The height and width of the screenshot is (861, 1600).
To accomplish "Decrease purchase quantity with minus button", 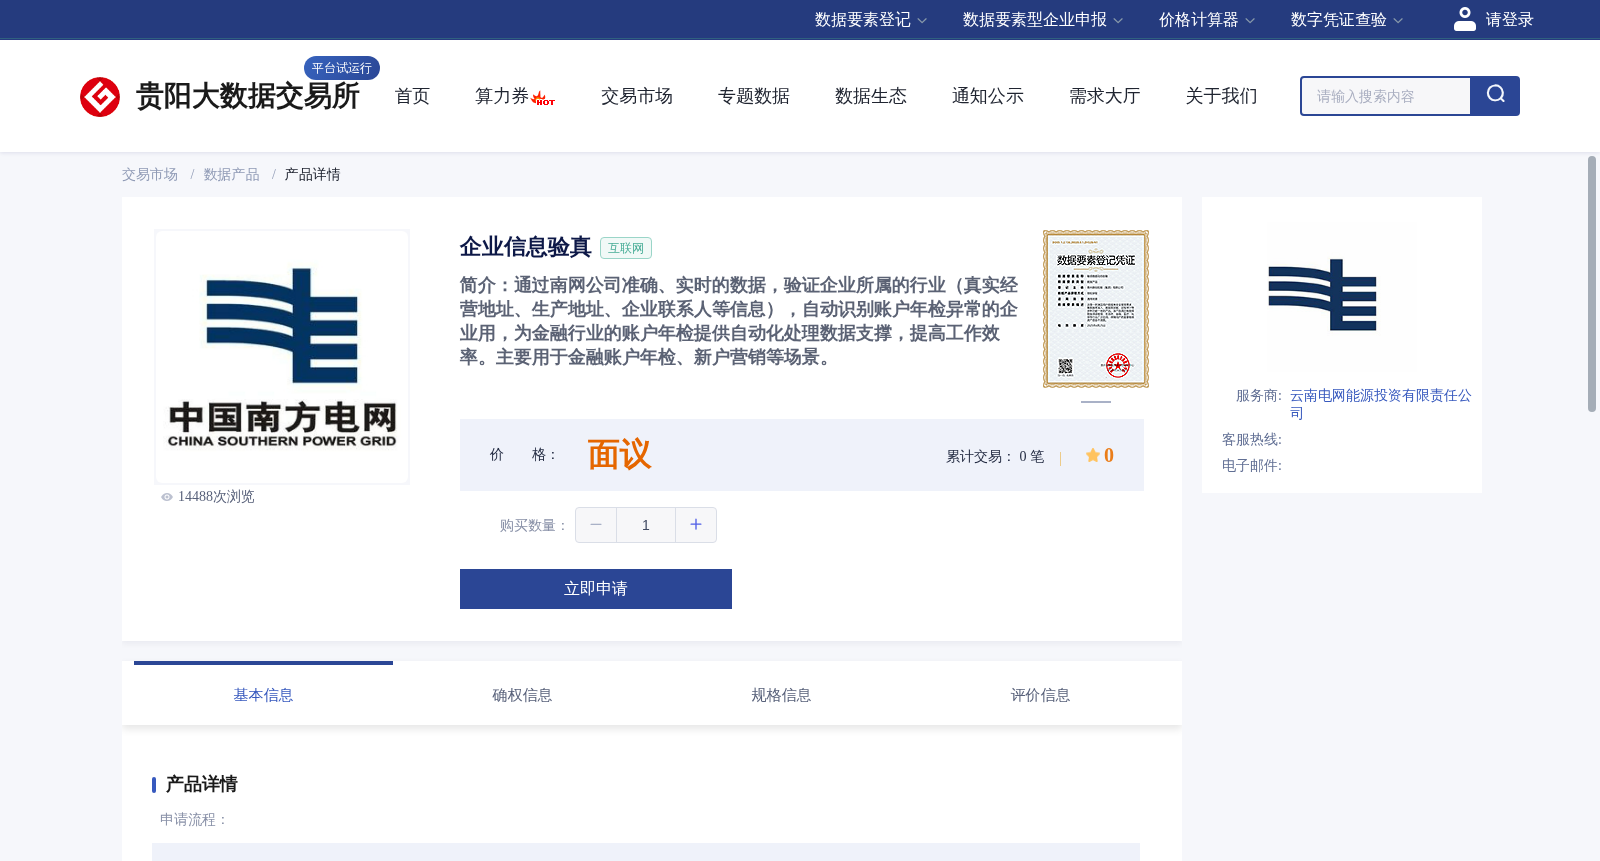I will pos(596,525).
